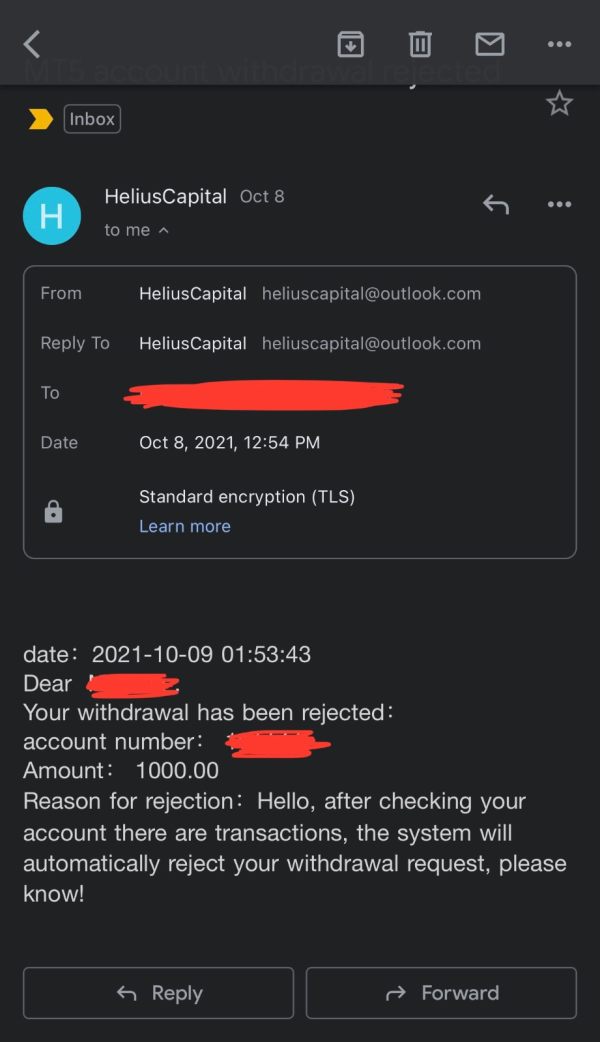Toggle the yellow importance marker
Image resolution: width=600 pixels, height=1042 pixels.
point(41,119)
